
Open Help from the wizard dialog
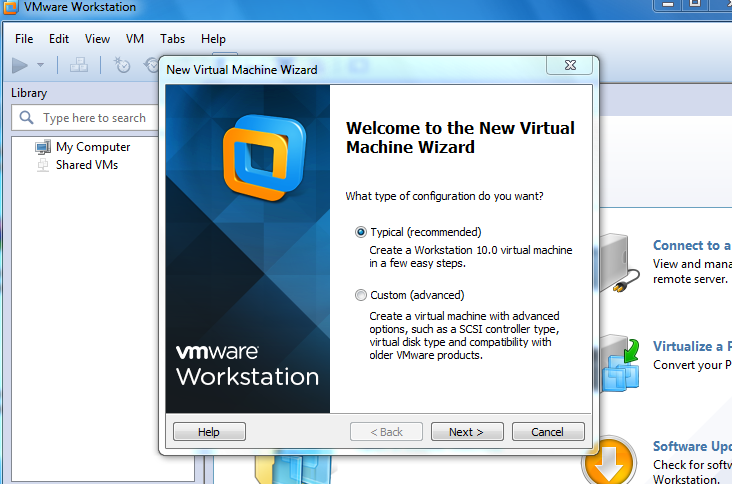209,432
